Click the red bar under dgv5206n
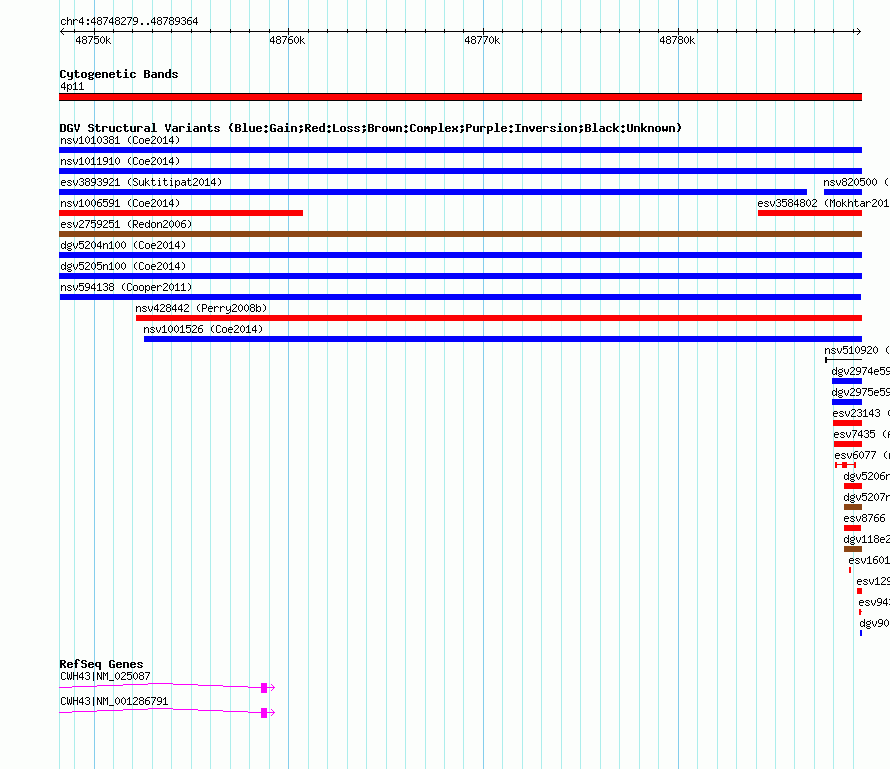The width and height of the screenshot is (890, 769). pyautogui.click(x=853, y=486)
